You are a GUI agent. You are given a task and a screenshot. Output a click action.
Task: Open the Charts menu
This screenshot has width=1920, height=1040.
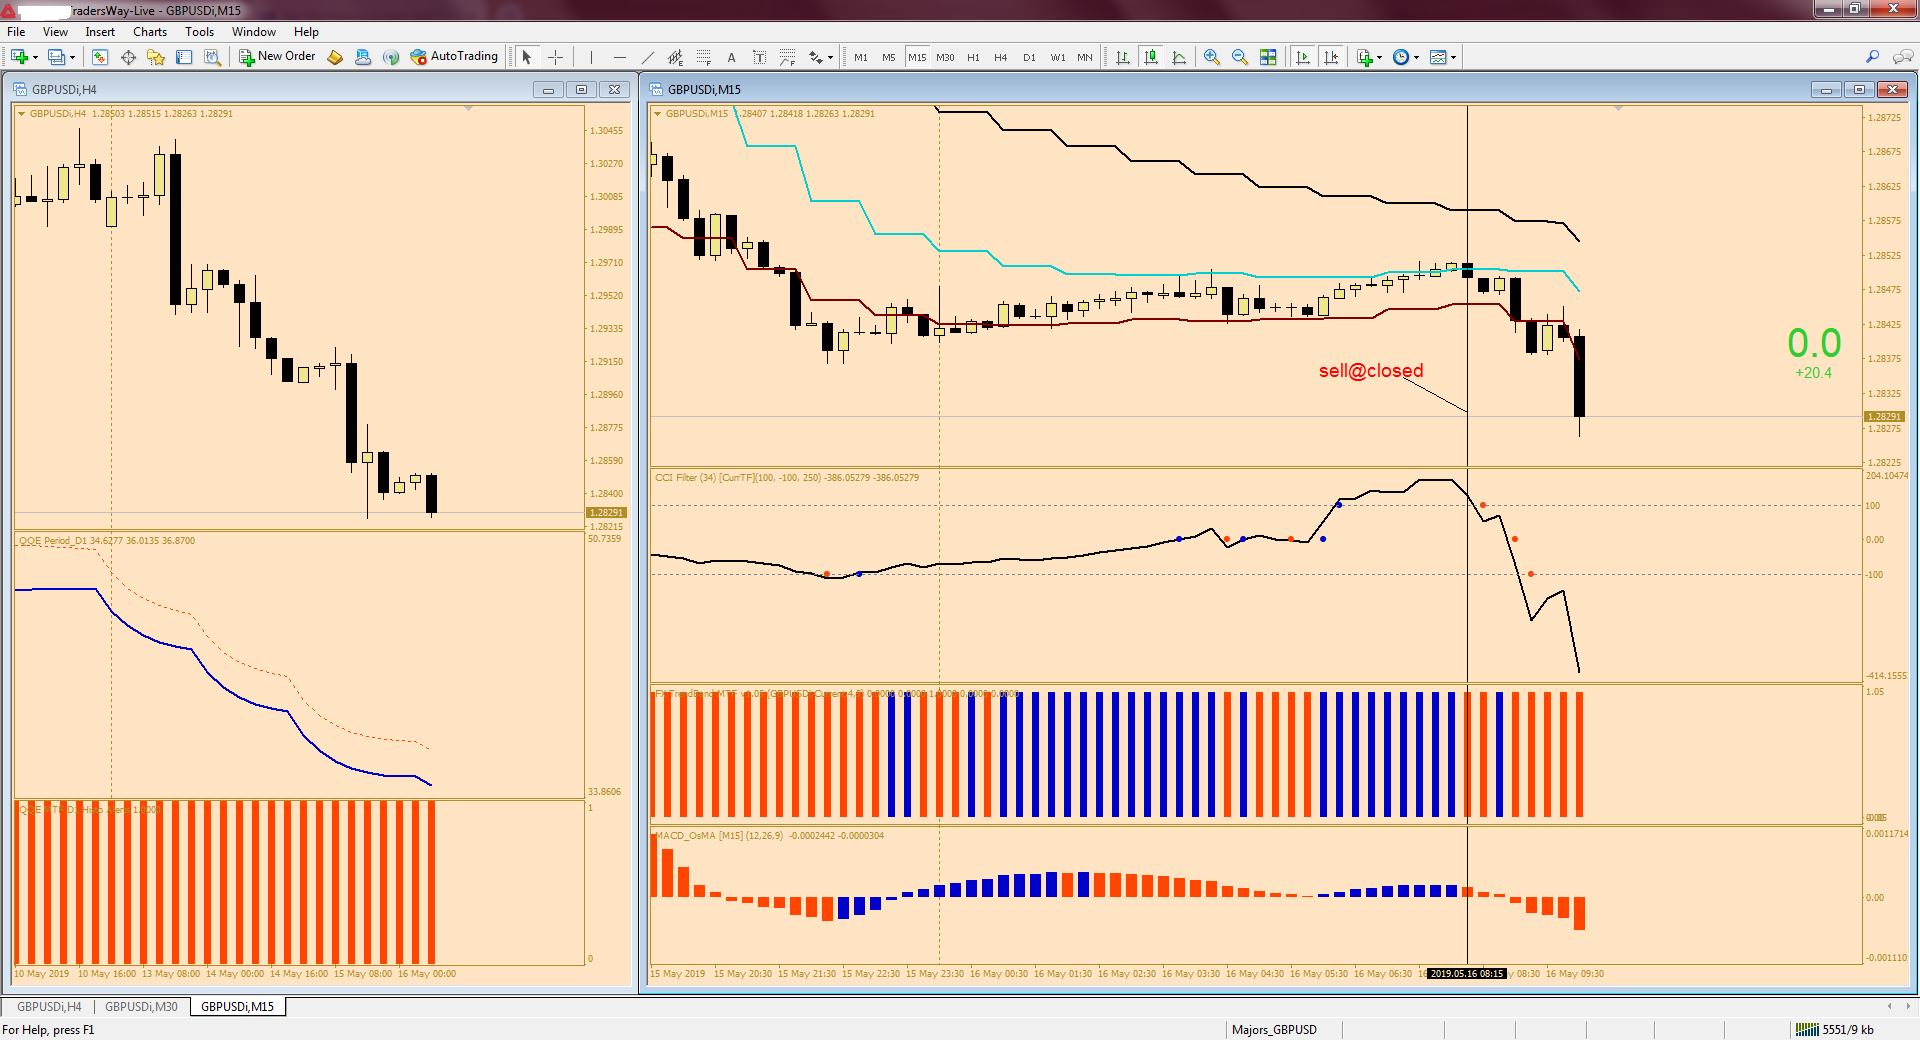[x=150, y=32]
